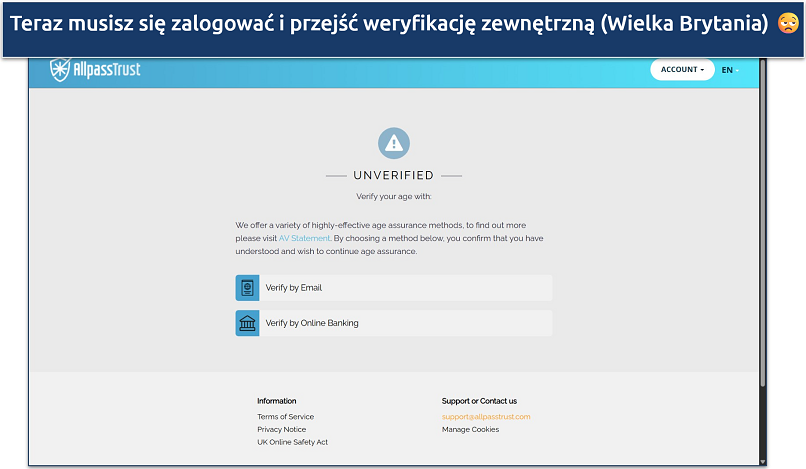Email support@allpasstrust.com via footer link

tap(486, 417)
